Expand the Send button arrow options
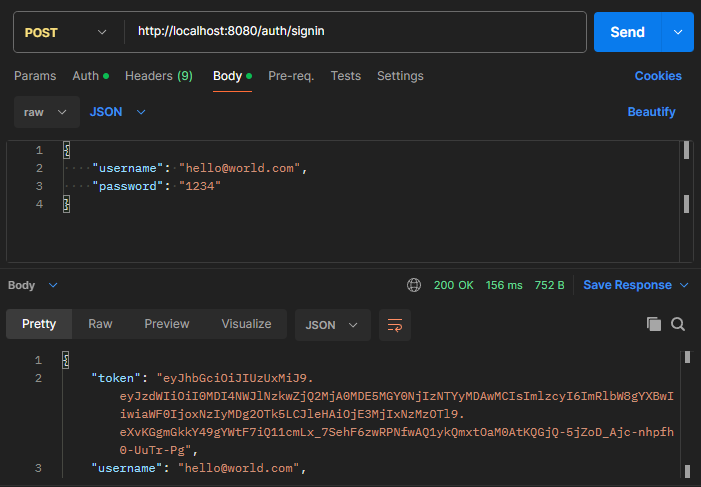Screen dimensions: 701x487 pos(677,32)
